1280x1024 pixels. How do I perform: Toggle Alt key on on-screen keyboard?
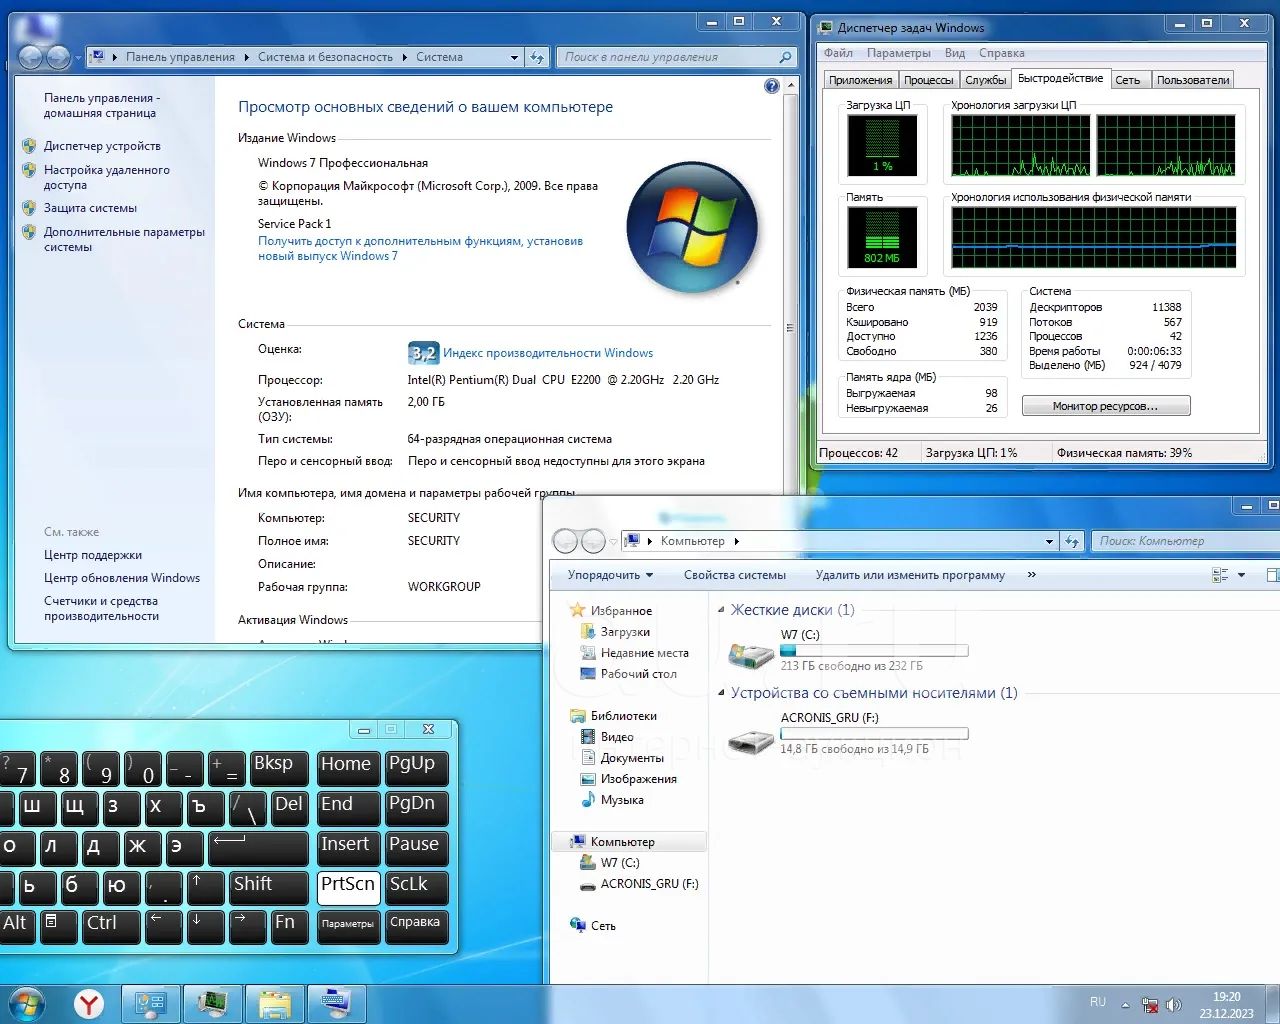click(17, 926)
